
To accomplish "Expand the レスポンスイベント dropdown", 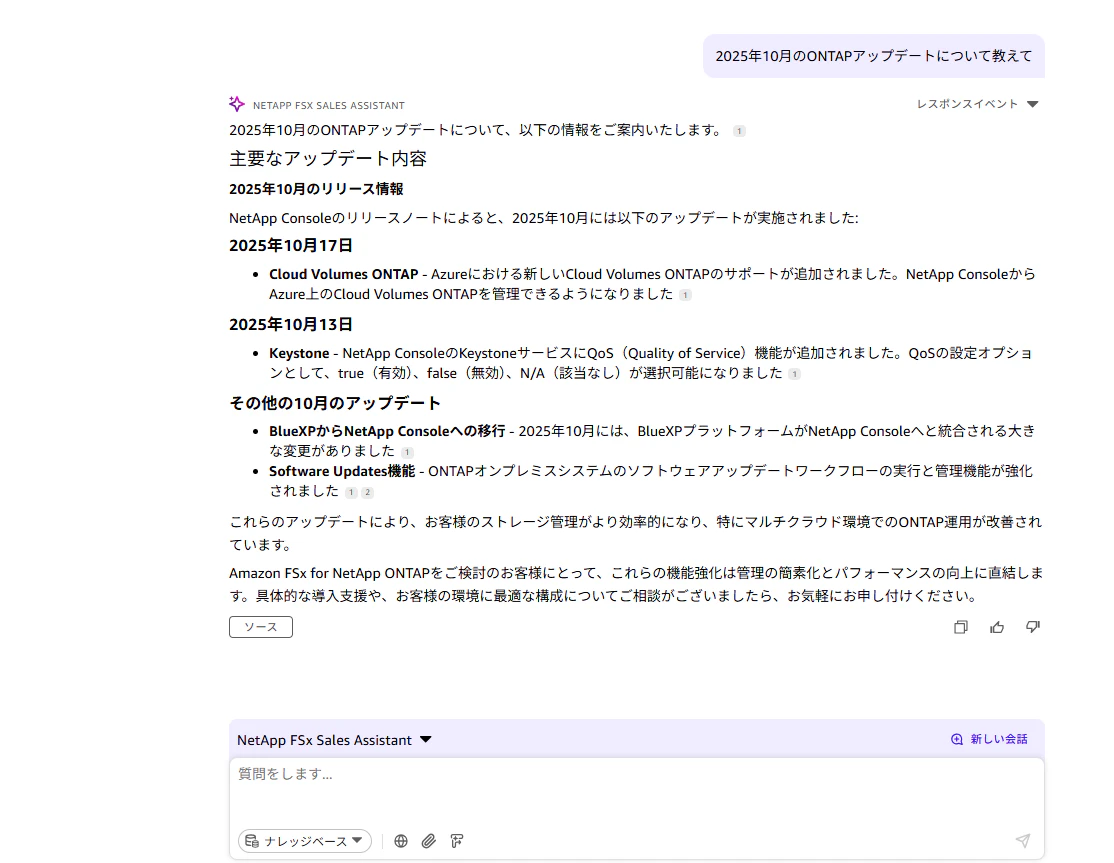I will pos(978,104).
